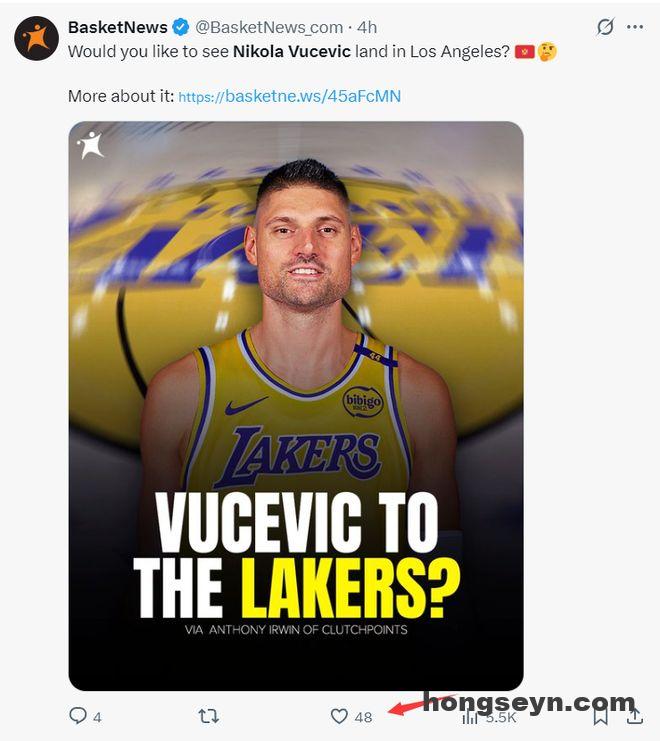Click the thinking face emoji

[x=547, y=52]
